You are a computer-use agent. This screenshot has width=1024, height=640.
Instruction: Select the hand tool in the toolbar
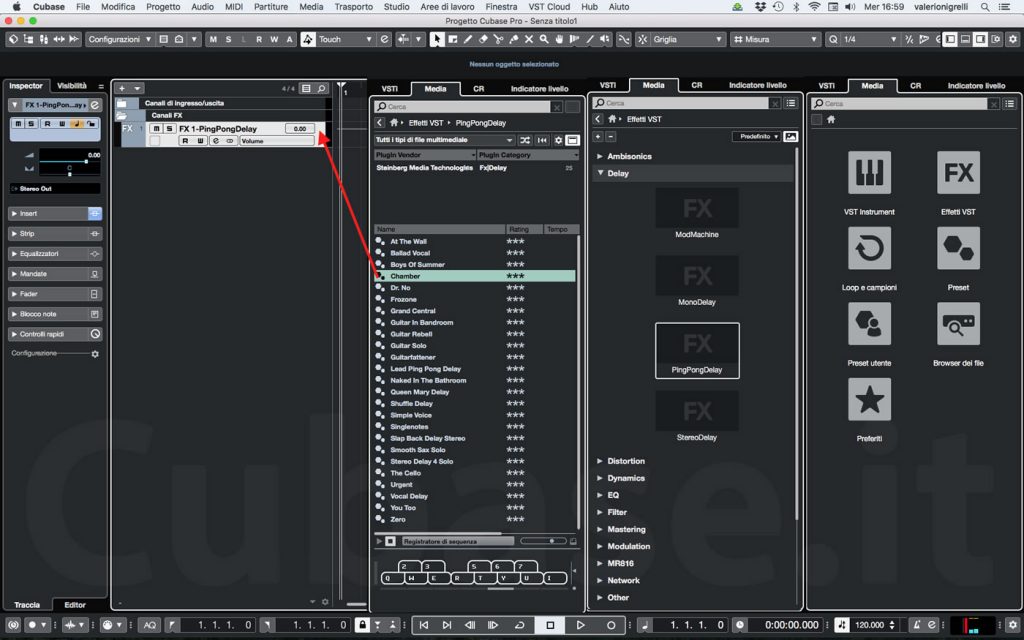tap(560, 39)
